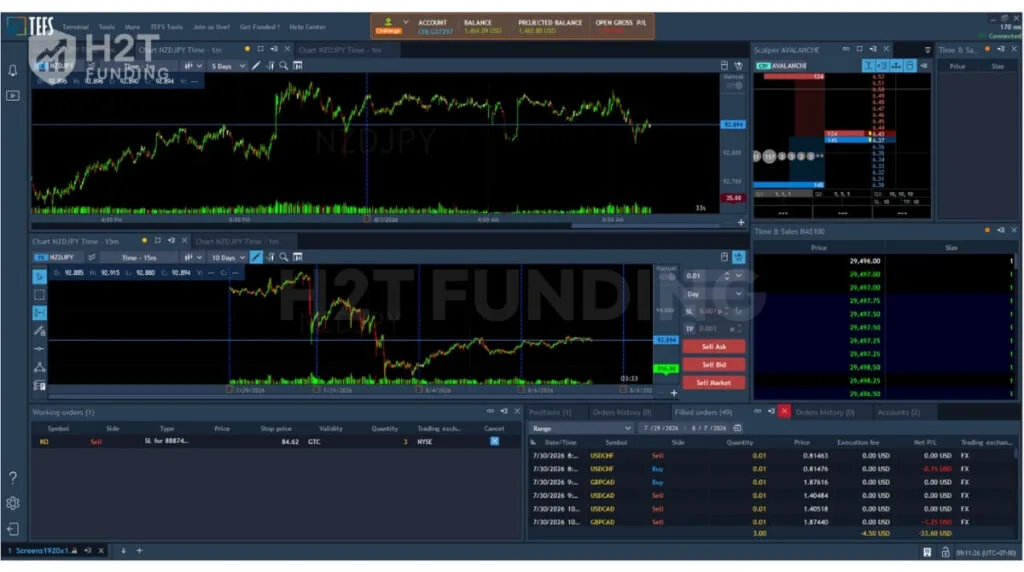This screenshot has height=572, width=1024.
Task: Open the Tools menu
Action: [106, 27]
